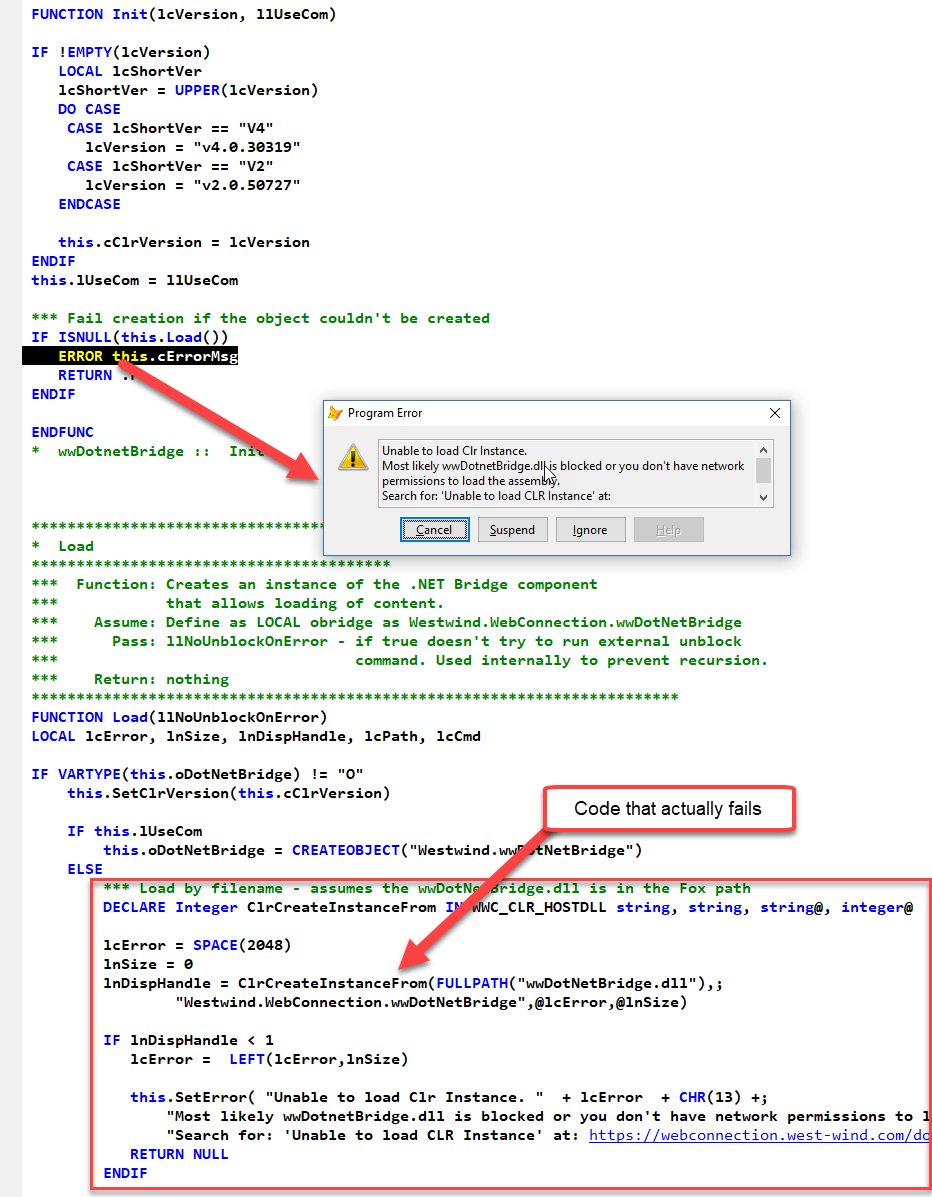Click the "IF ISNULL(this.Load())" line
Viewport: 932px width, 1197px height.
click(130, 337)
